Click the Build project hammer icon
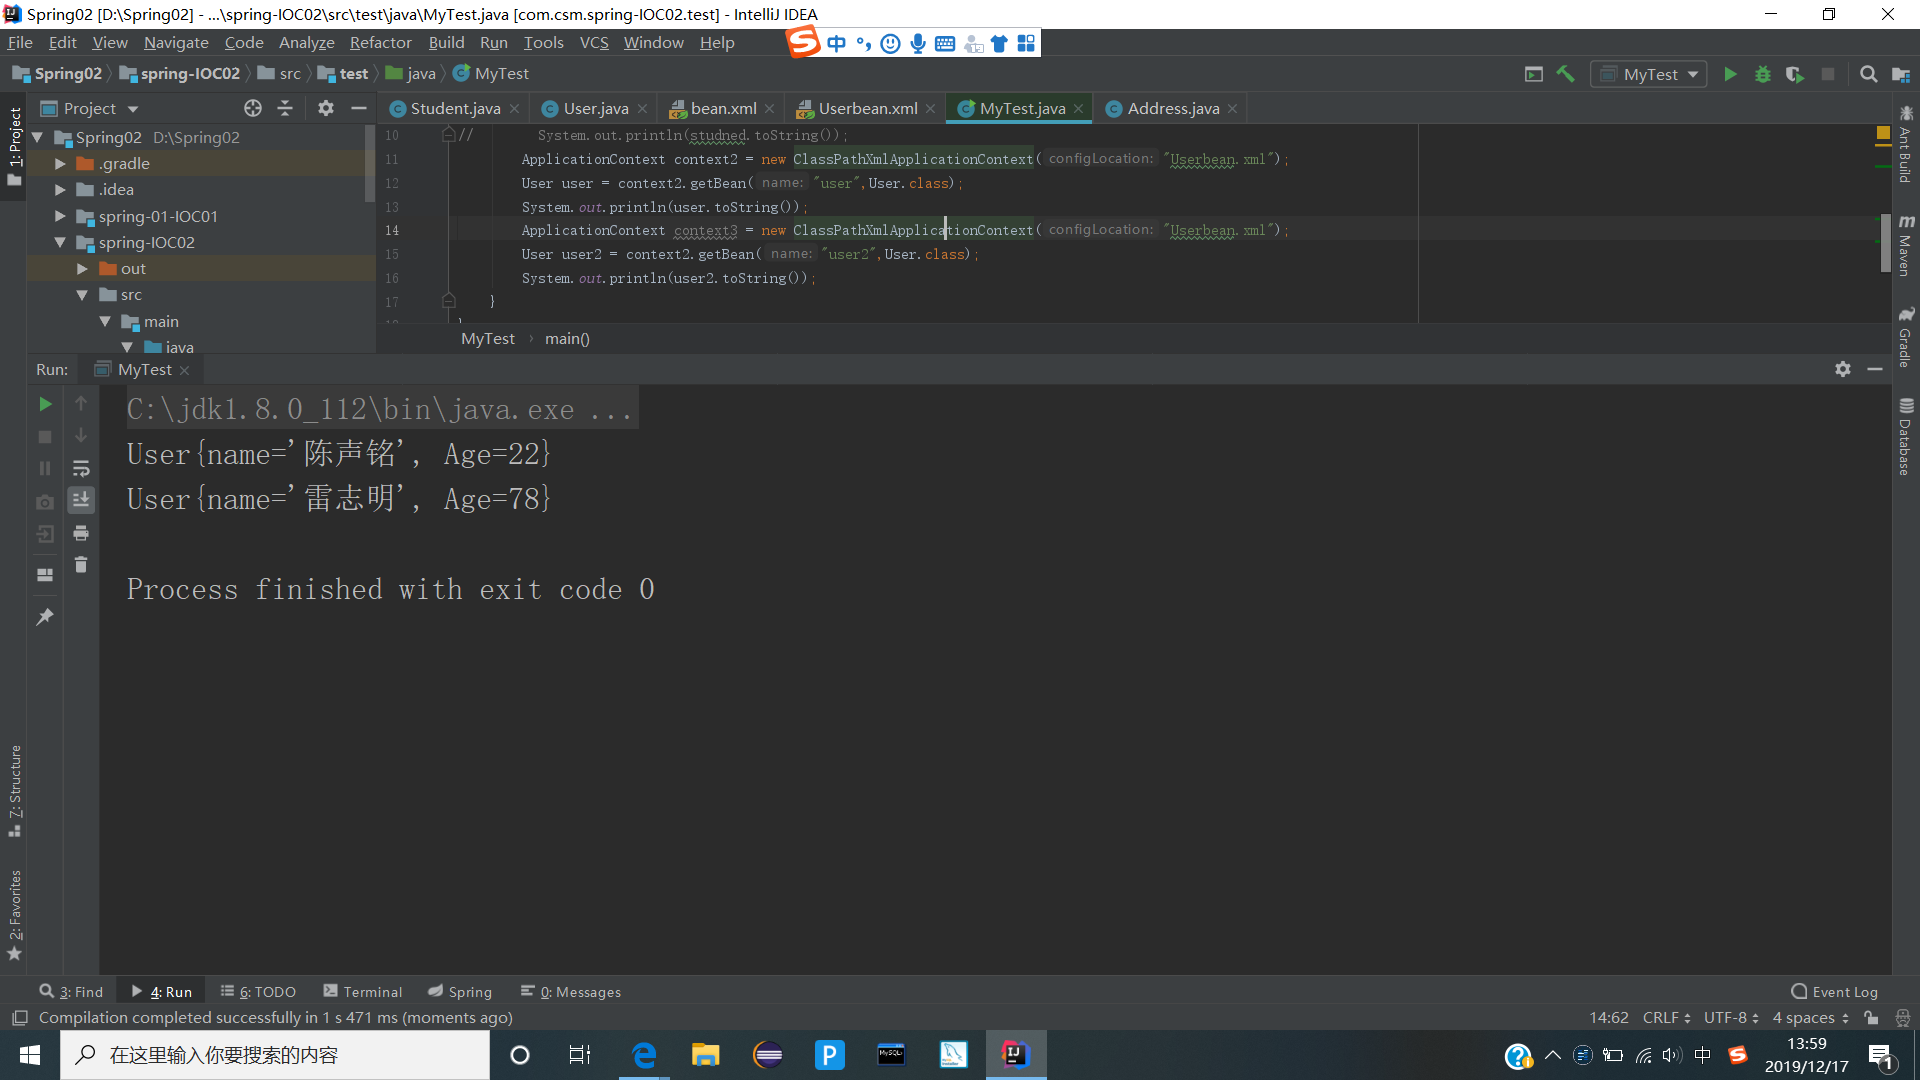 [1566, 74]
